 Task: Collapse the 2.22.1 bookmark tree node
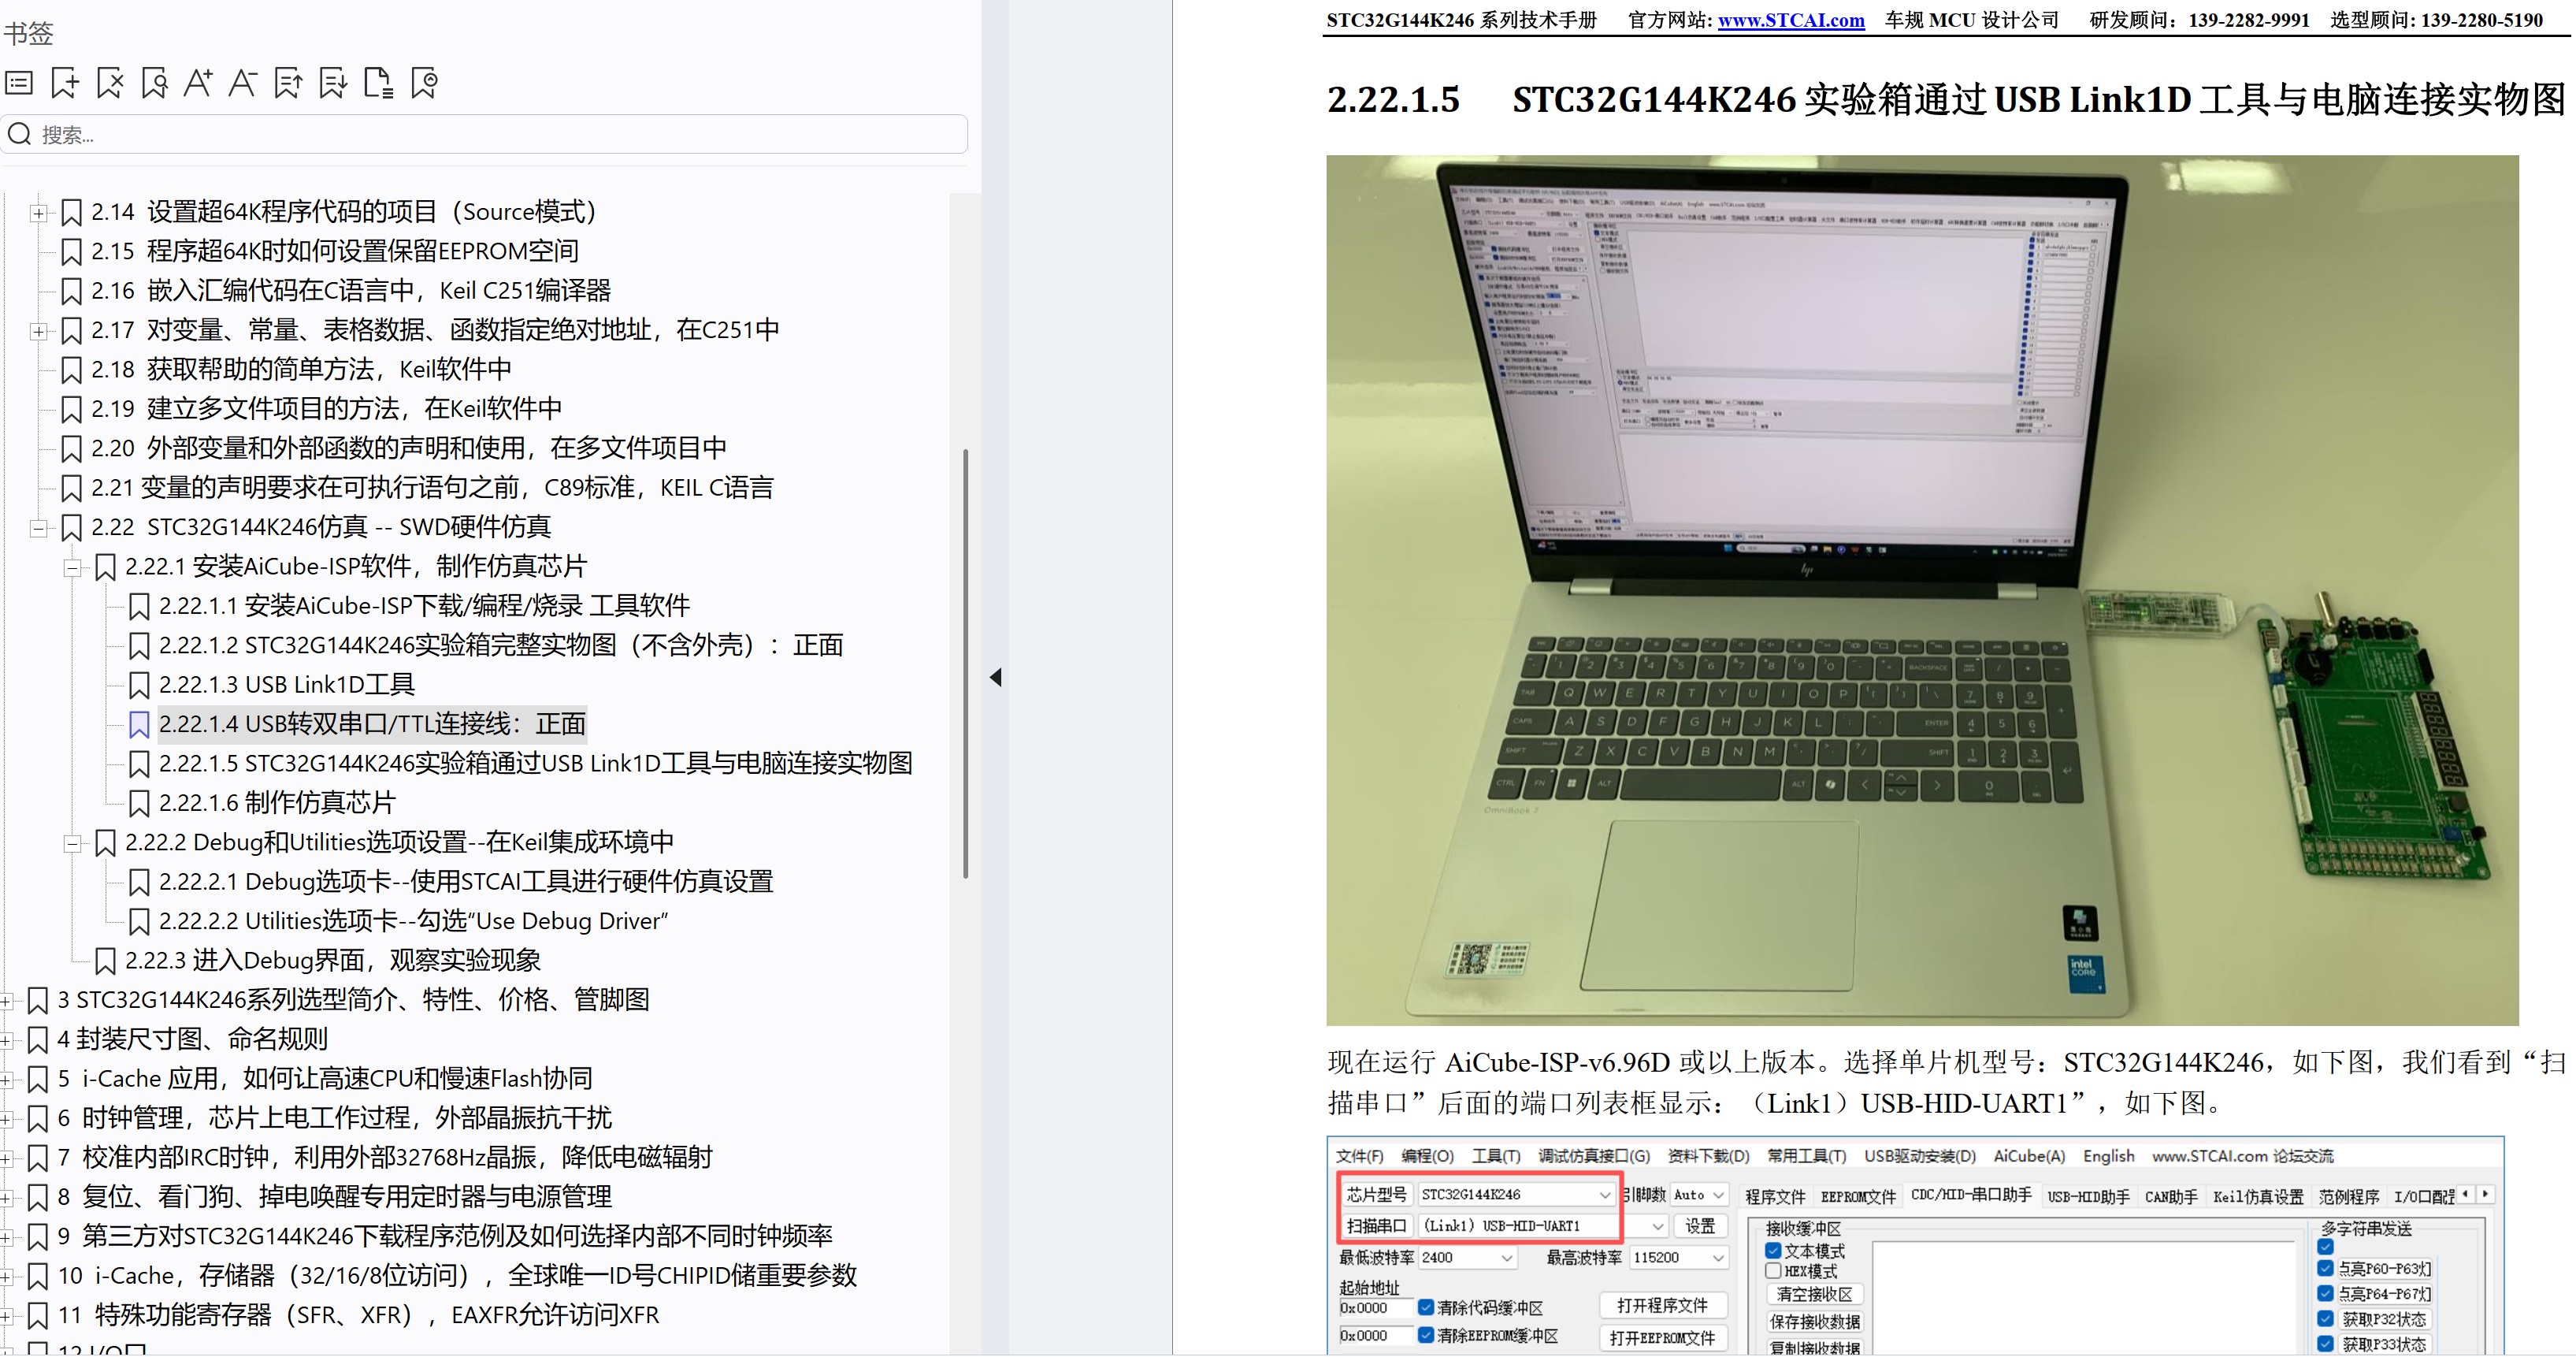(72, 567)
